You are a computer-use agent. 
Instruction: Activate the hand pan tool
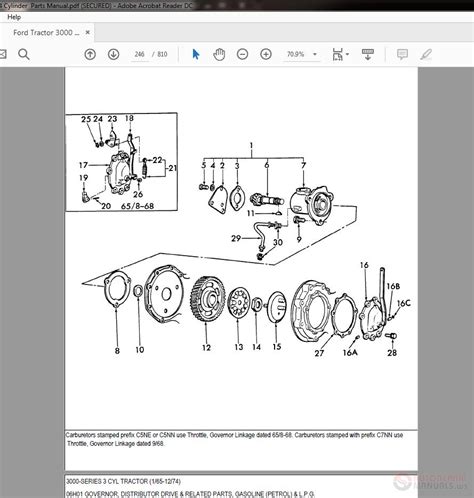tap(219, 54)
